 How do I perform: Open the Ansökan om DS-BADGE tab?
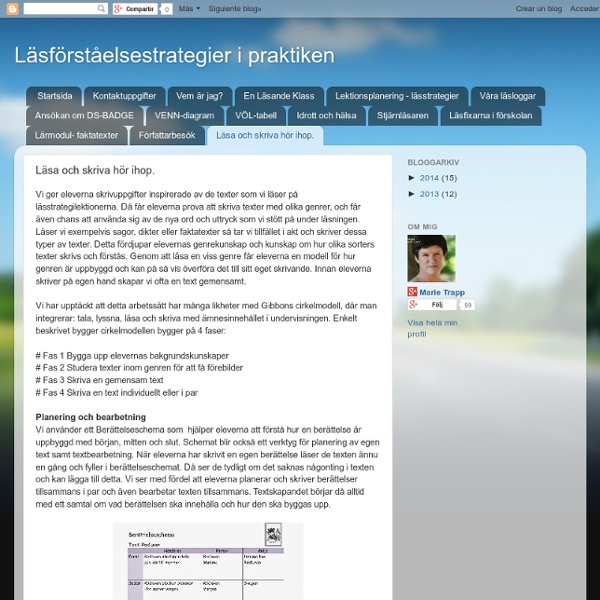pos(84,116)
